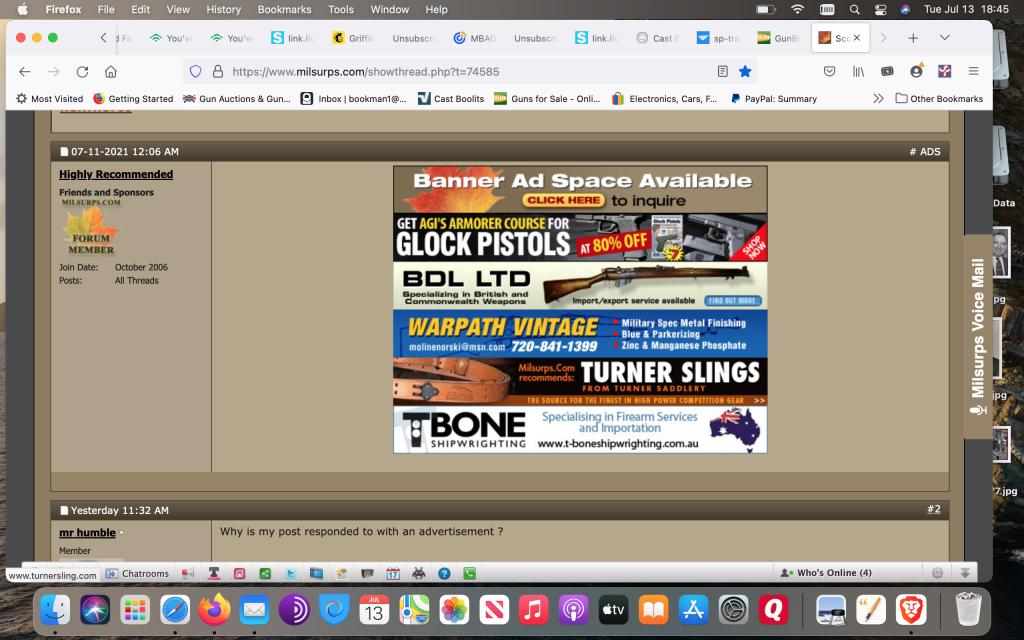Save page to Pocket icon
1024x640 pixels.
pos(829,72)
